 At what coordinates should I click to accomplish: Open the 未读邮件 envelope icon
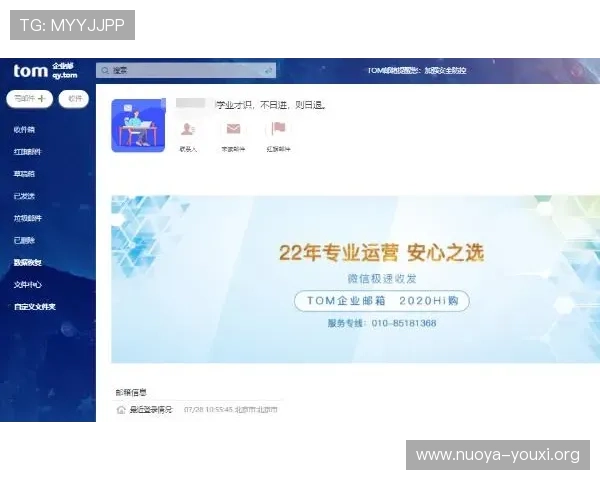point(233,129)
